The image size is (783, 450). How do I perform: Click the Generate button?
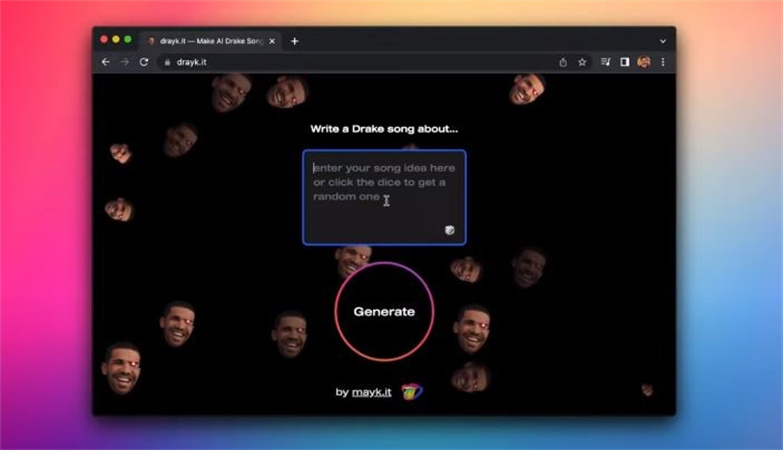pyautogui.click(x=384, y=311)
